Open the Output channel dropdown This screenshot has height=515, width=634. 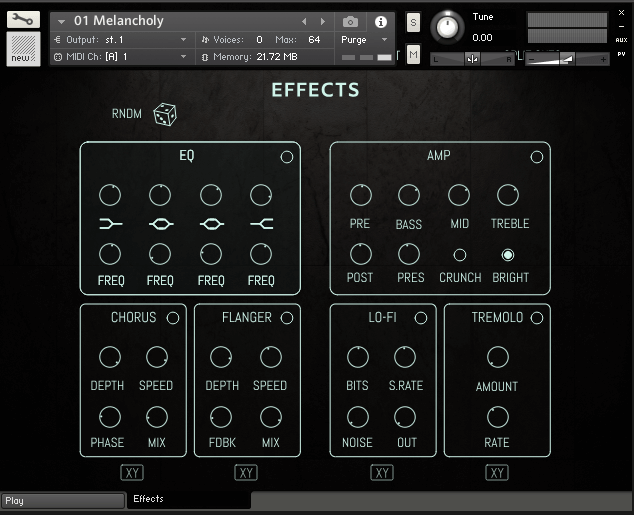pyautogui.click(x=183, y=40)
